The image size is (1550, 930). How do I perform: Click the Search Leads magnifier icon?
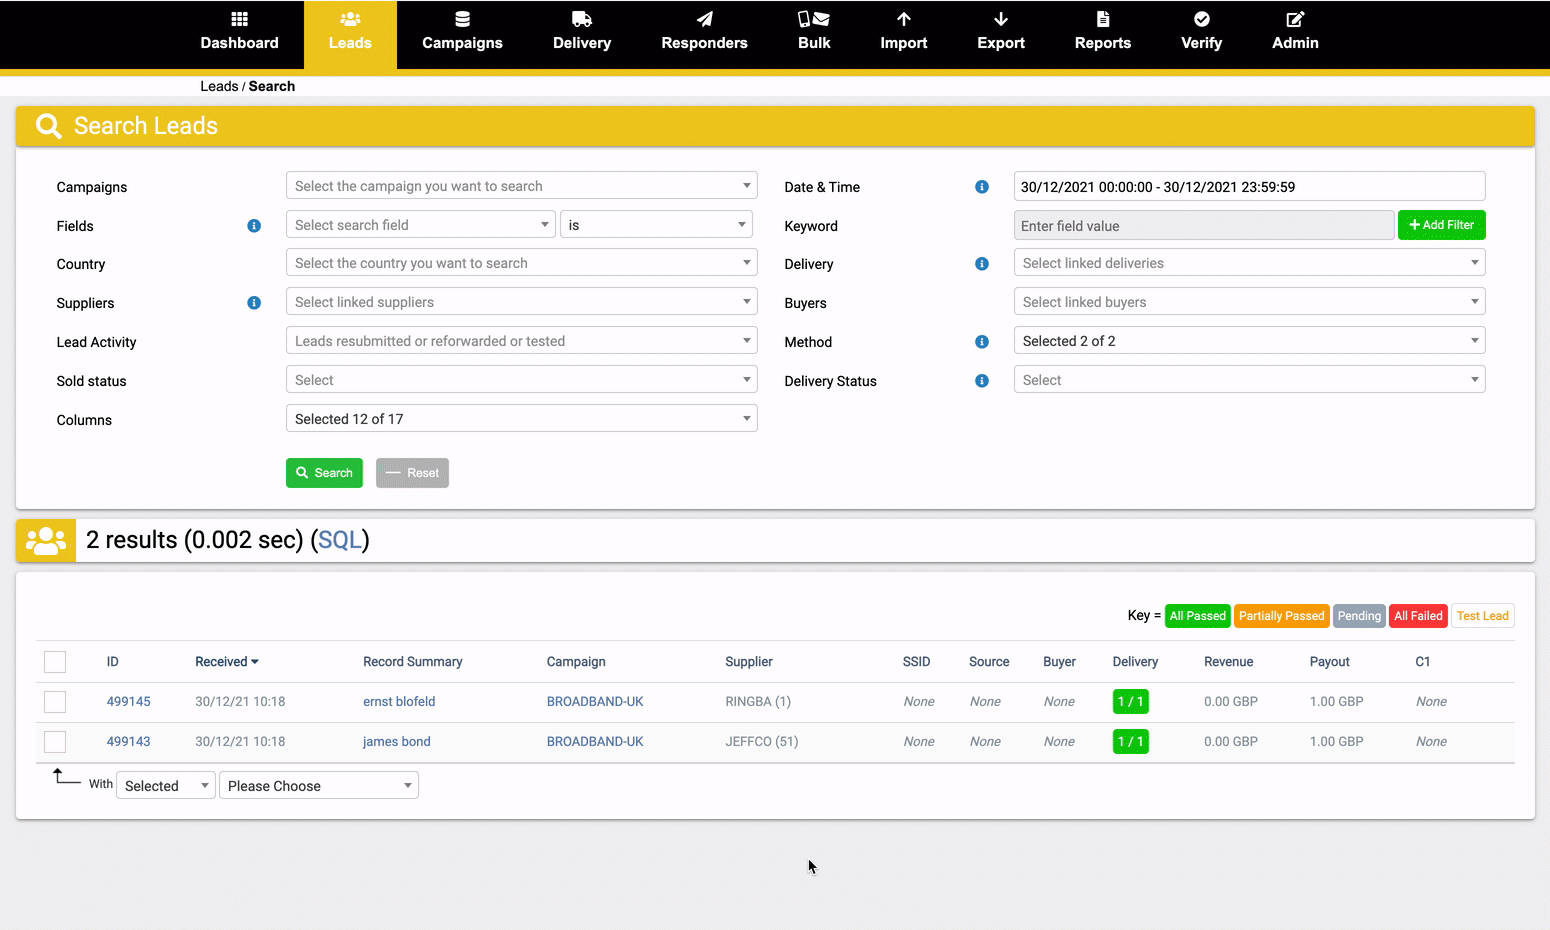coord(48,126)
